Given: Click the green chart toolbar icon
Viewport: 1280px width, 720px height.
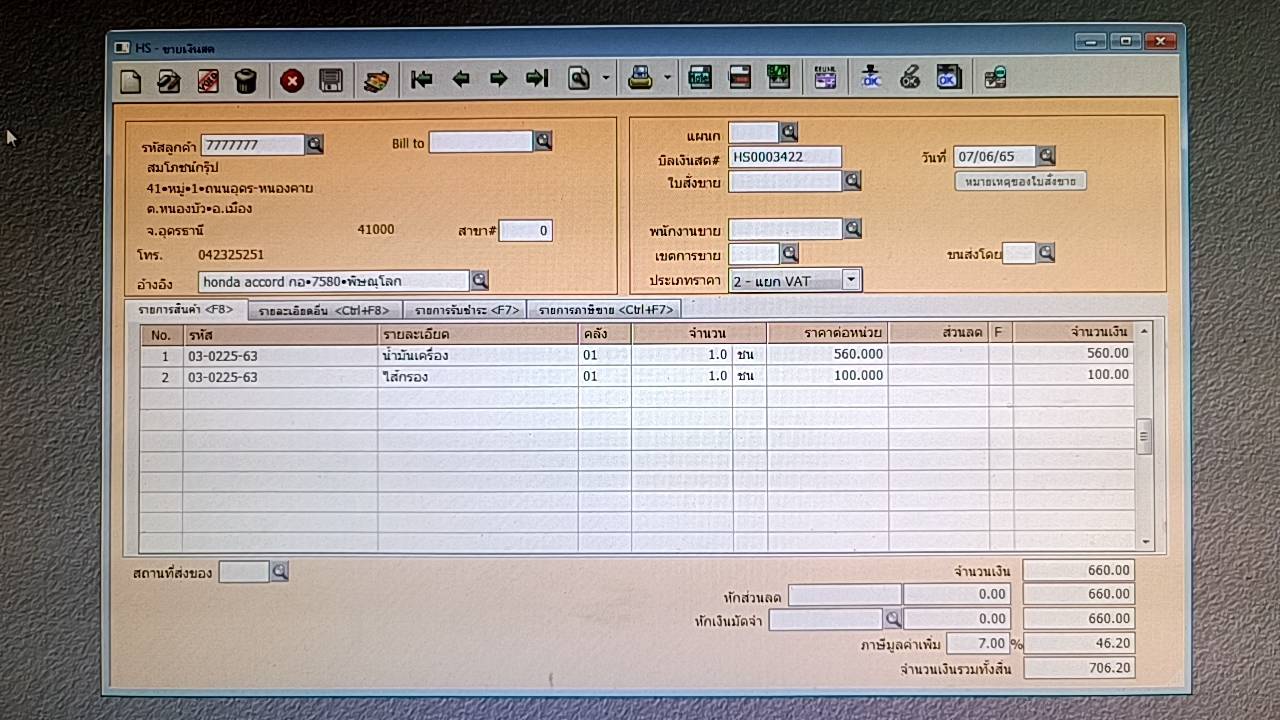Looking at the screenshot, I should (778, 77).
